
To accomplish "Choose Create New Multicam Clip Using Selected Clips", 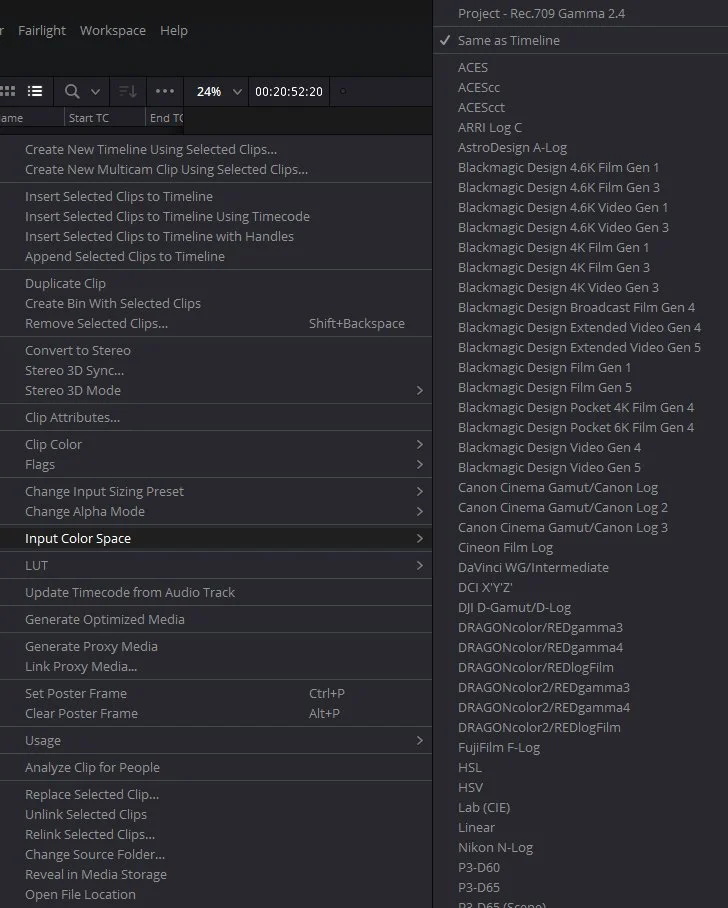I will click(x=166, y=170).
